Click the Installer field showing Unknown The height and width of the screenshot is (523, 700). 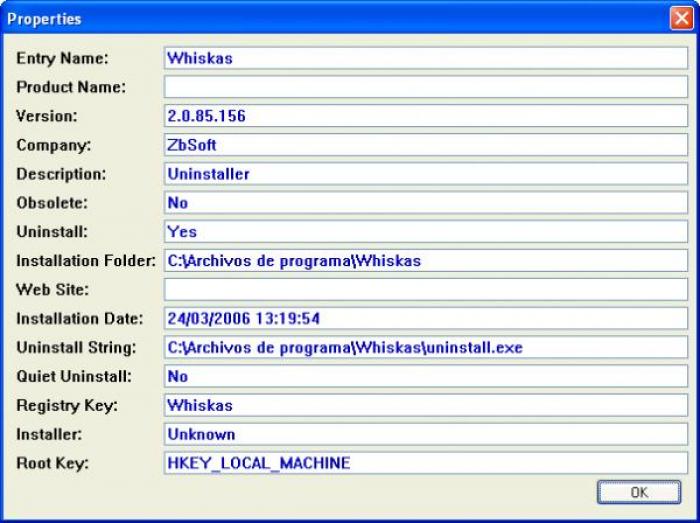point(425,434)
